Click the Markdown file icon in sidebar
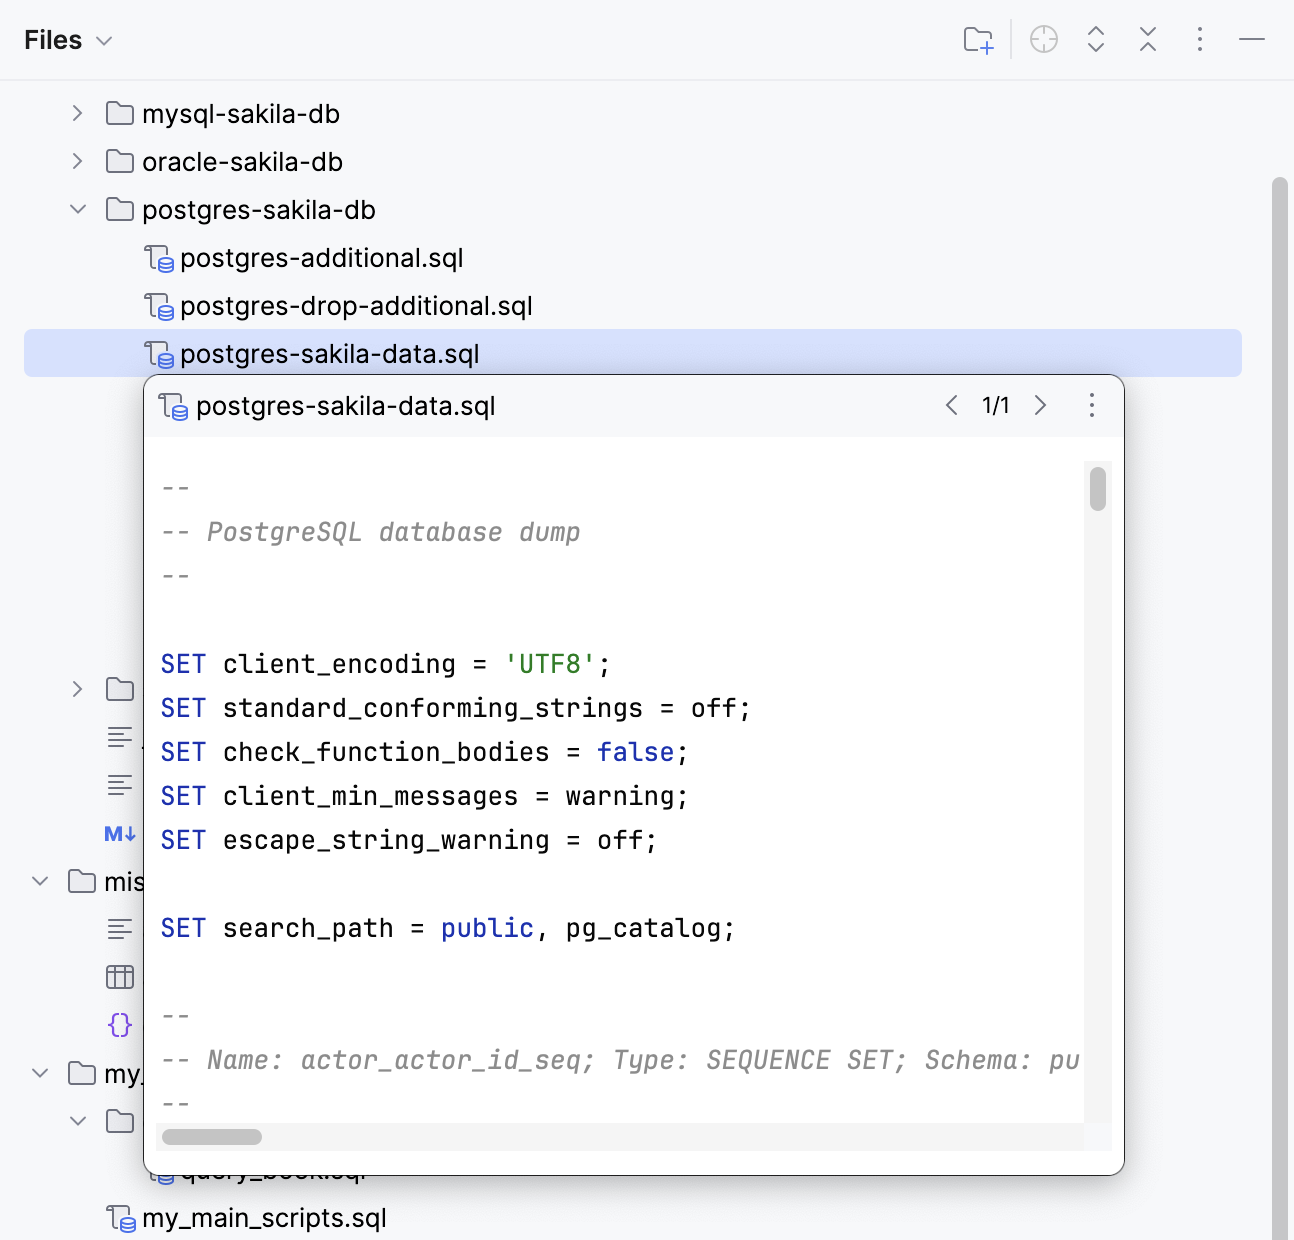 click(118, 833)
